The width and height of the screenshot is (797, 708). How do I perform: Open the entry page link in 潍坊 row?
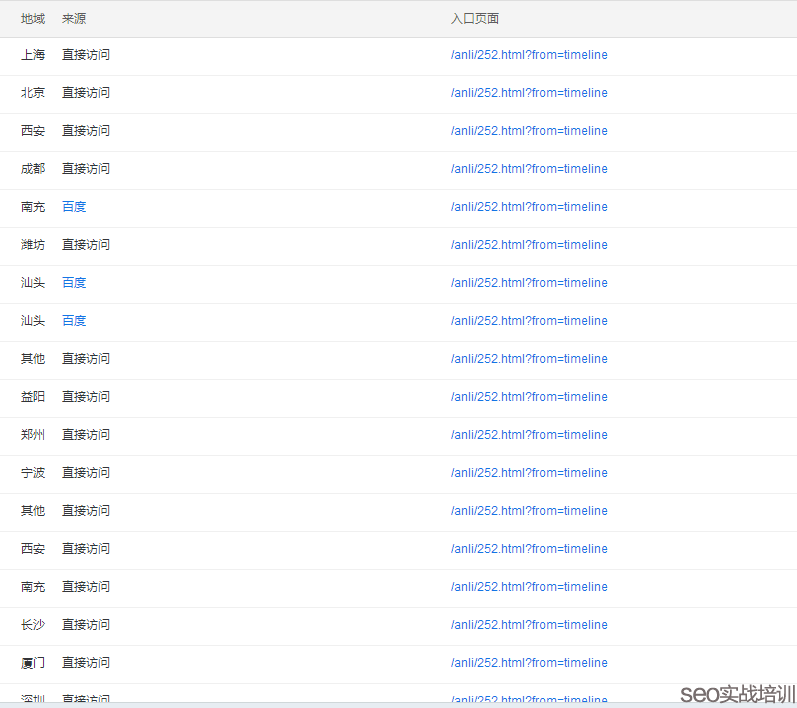click(x=529, y=245)
